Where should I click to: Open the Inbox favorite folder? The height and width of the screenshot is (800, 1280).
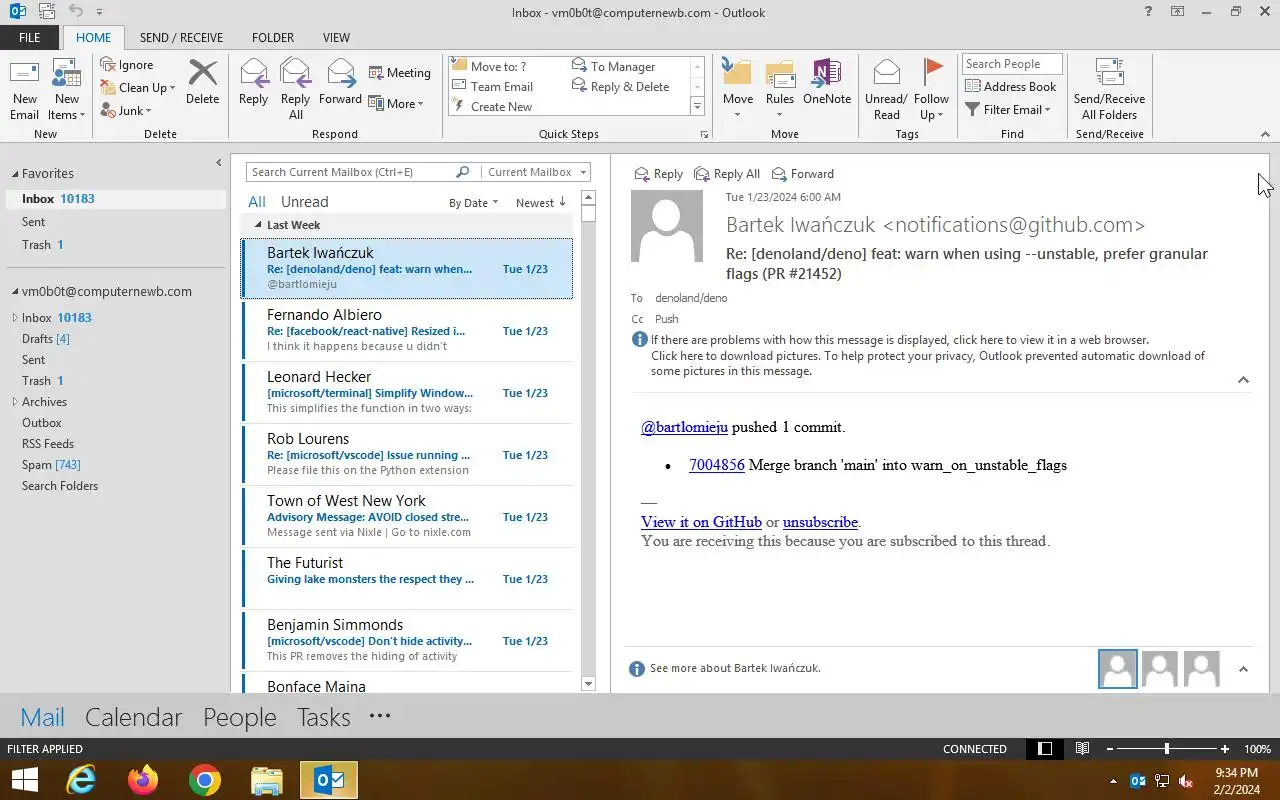115,199
